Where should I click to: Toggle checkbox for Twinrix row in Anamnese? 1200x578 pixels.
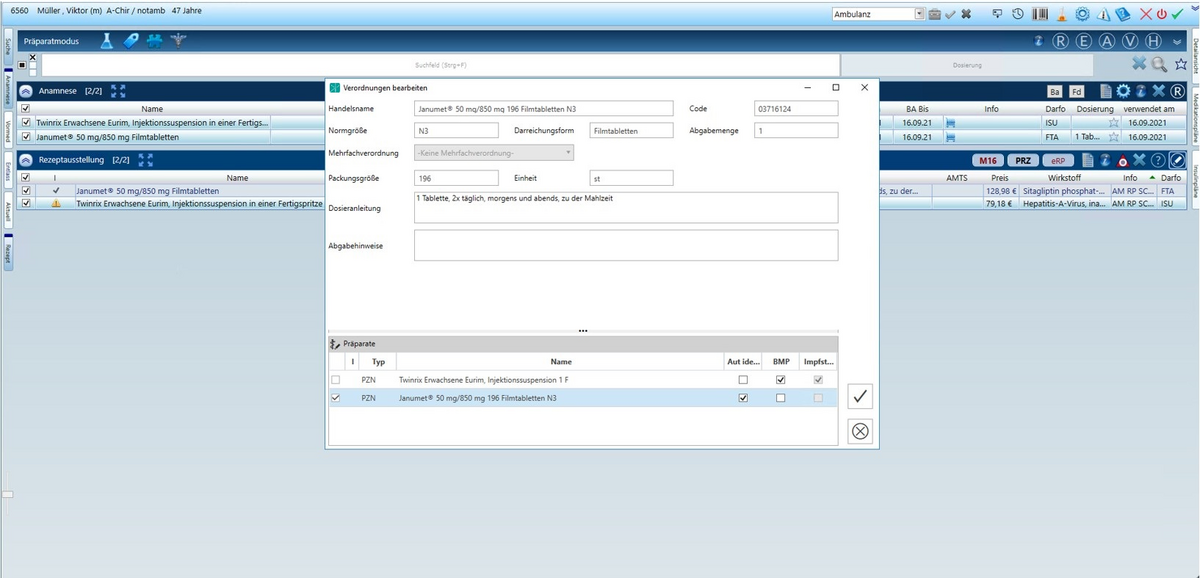(26, 123)
